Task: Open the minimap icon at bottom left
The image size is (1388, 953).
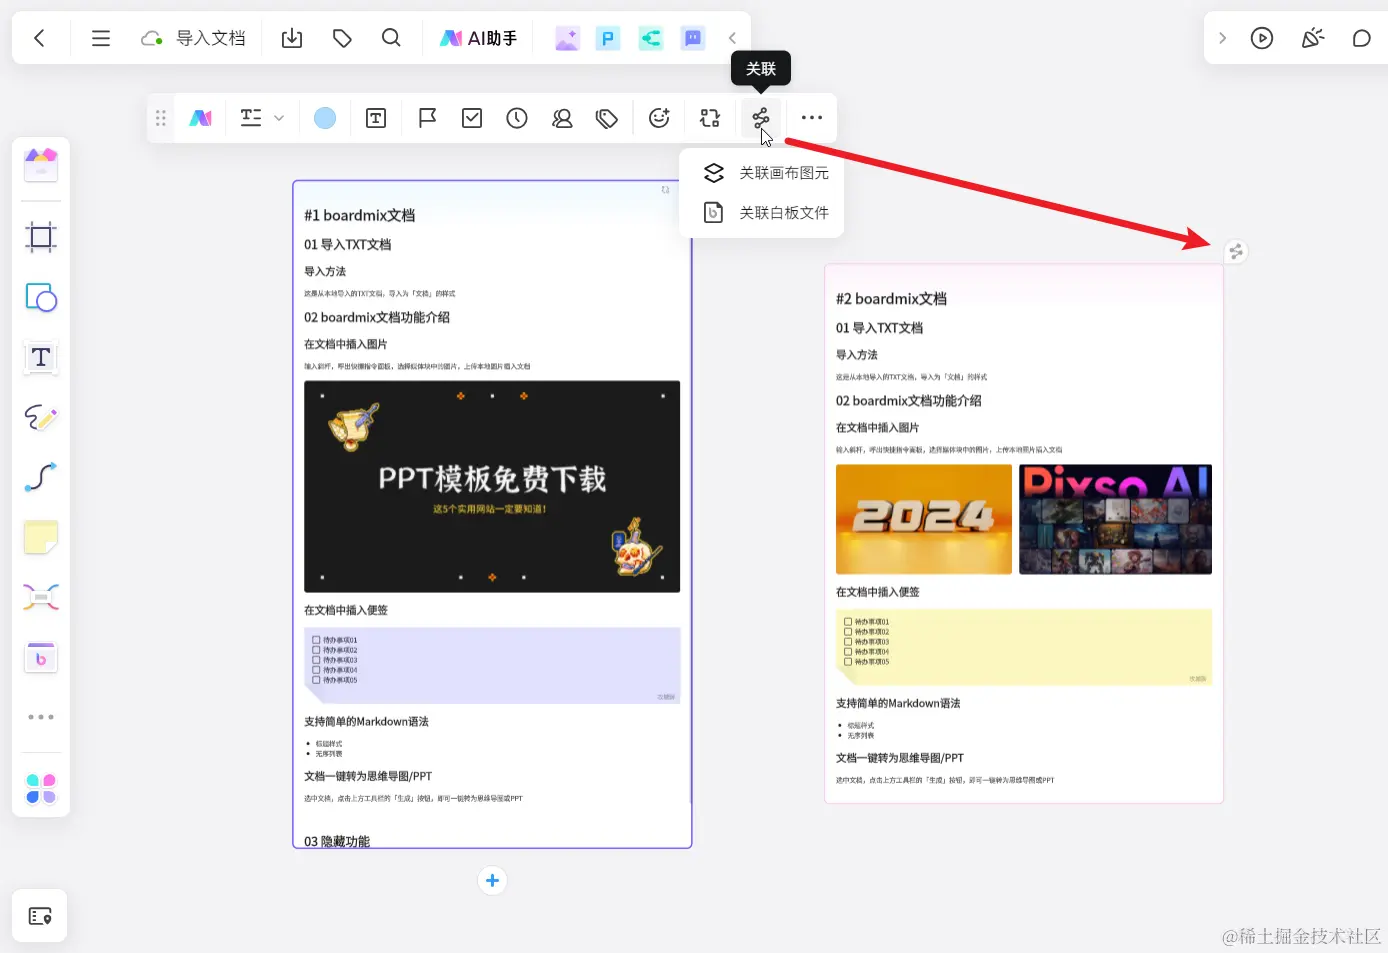Action: [40, 915]
